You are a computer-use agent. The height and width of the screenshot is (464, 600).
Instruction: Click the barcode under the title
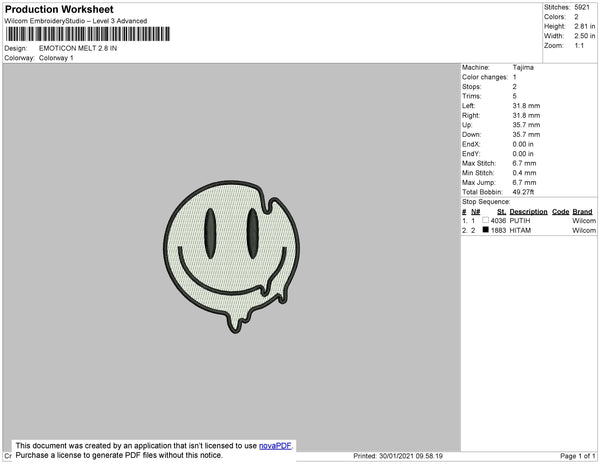tap(85, 34)
